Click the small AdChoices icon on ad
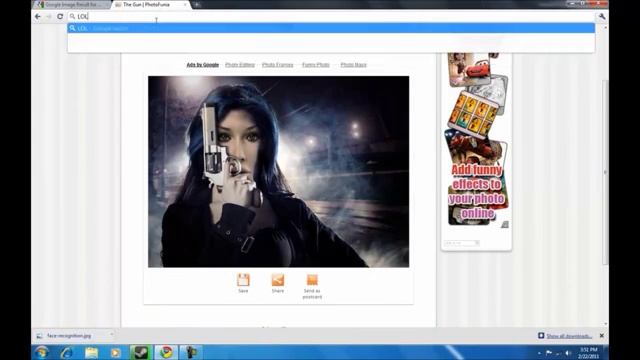The image size is (640, 360). click(505, 224)
